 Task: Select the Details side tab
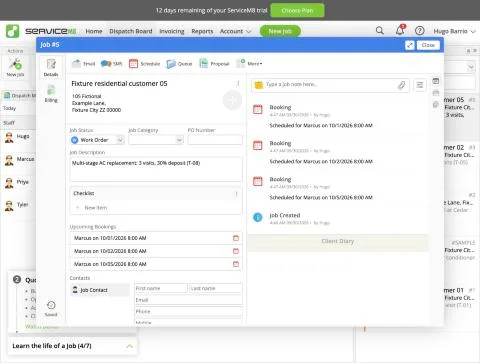[51, 68]
